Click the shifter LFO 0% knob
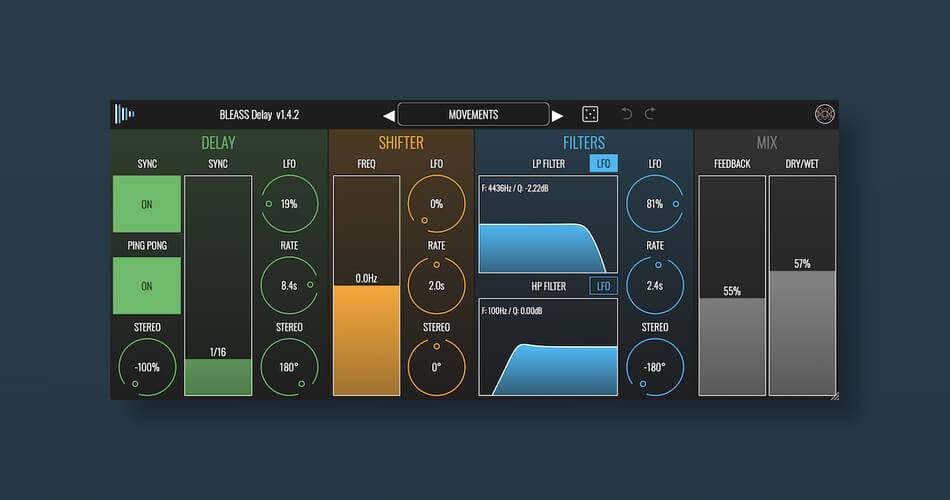950x500 pixels. click(x=436, y=204)
